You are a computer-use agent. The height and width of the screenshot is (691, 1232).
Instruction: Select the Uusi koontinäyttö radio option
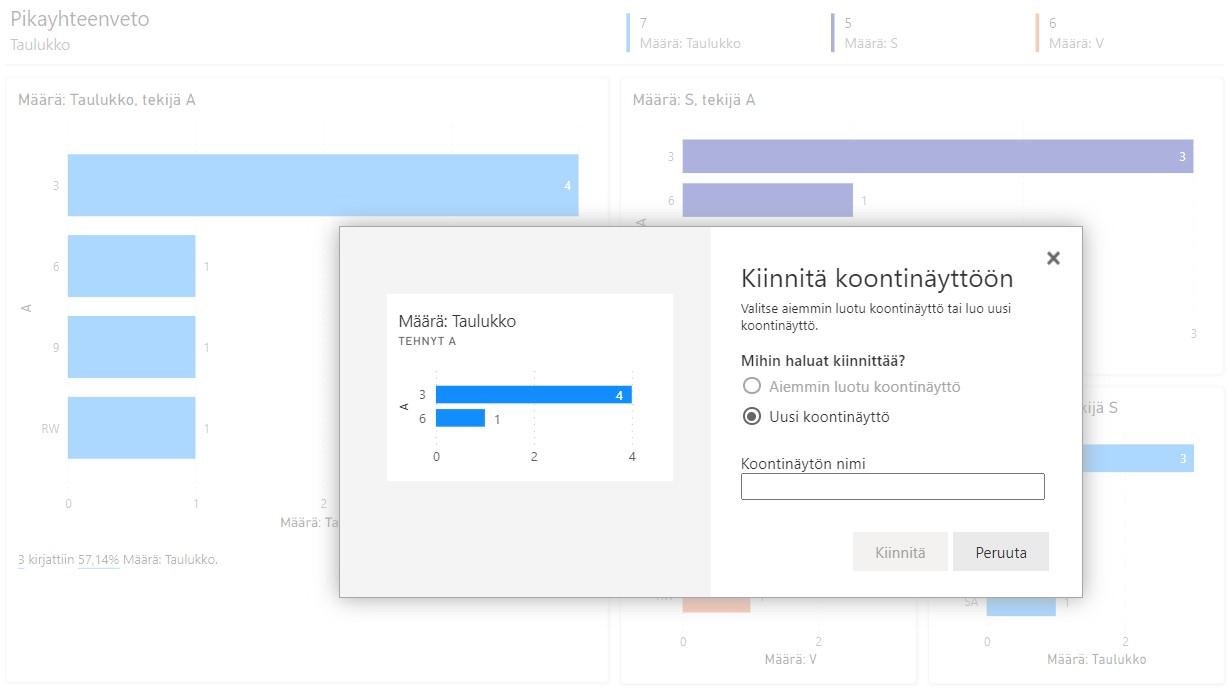coord(752,417)
